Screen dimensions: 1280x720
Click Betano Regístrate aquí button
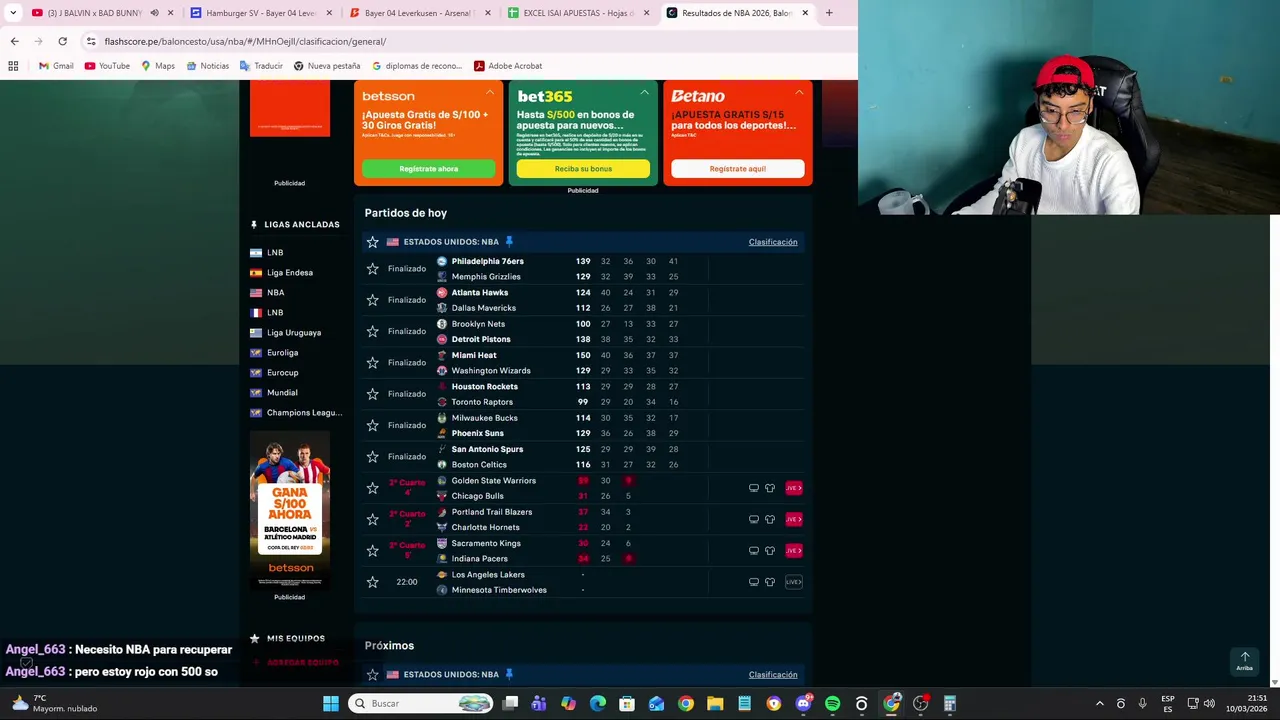pyautogui.click(x=738, y=169)
